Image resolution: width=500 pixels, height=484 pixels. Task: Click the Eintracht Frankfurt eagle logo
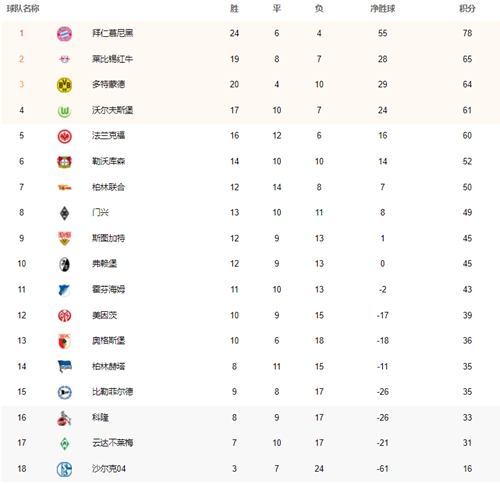pyautogui.click(x=64, y=136)
